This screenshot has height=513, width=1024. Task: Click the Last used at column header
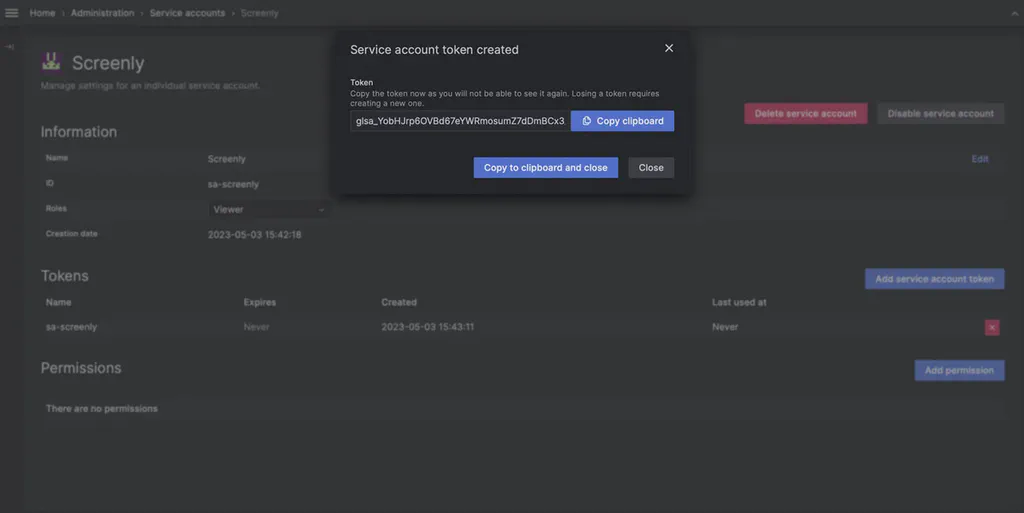pyautogui.click(x=739, y=302)
